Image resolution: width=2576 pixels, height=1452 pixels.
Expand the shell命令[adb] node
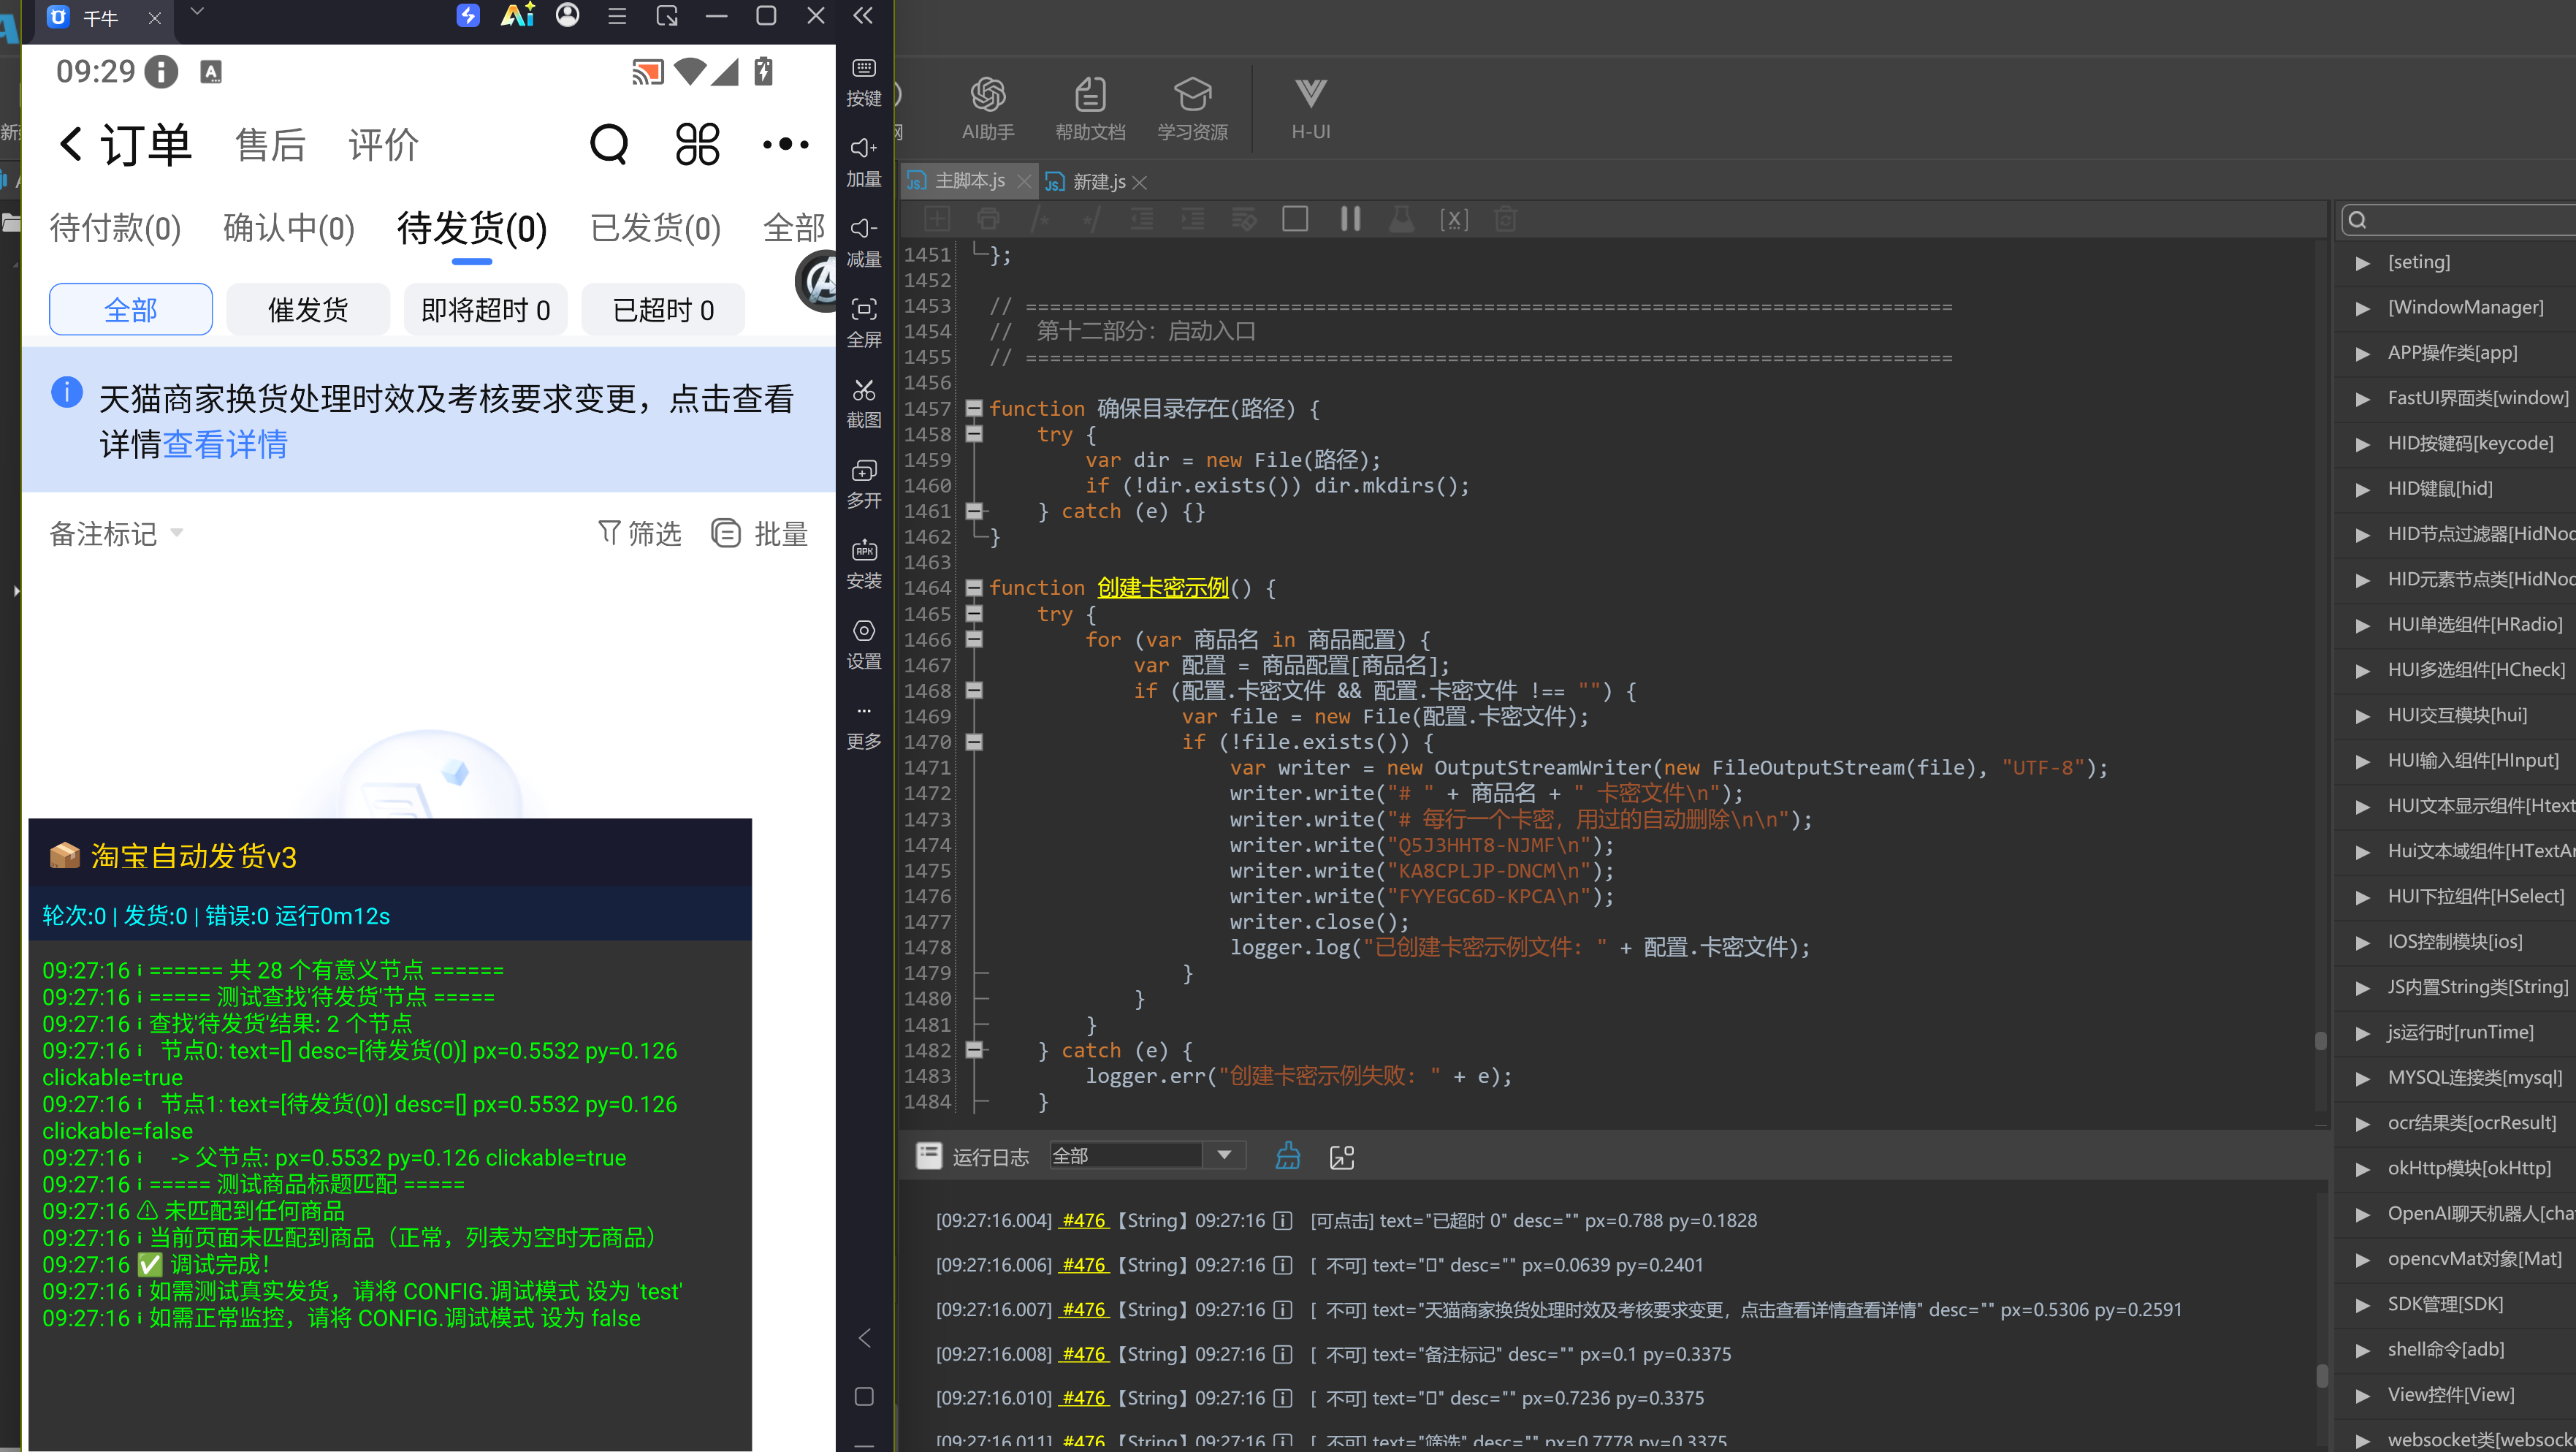pyautogui.click(x=2363, y=1350)
